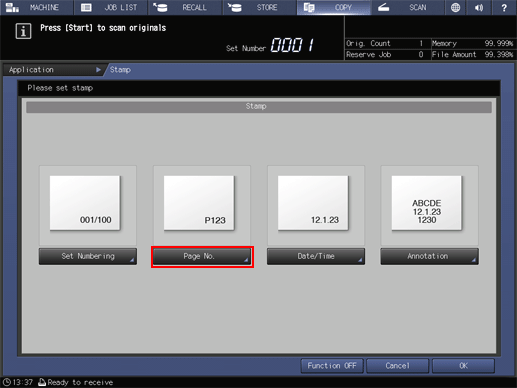
Task: Select the 001/100 set numbering preview
Action: pyautogui.click(x=85, y=203)
